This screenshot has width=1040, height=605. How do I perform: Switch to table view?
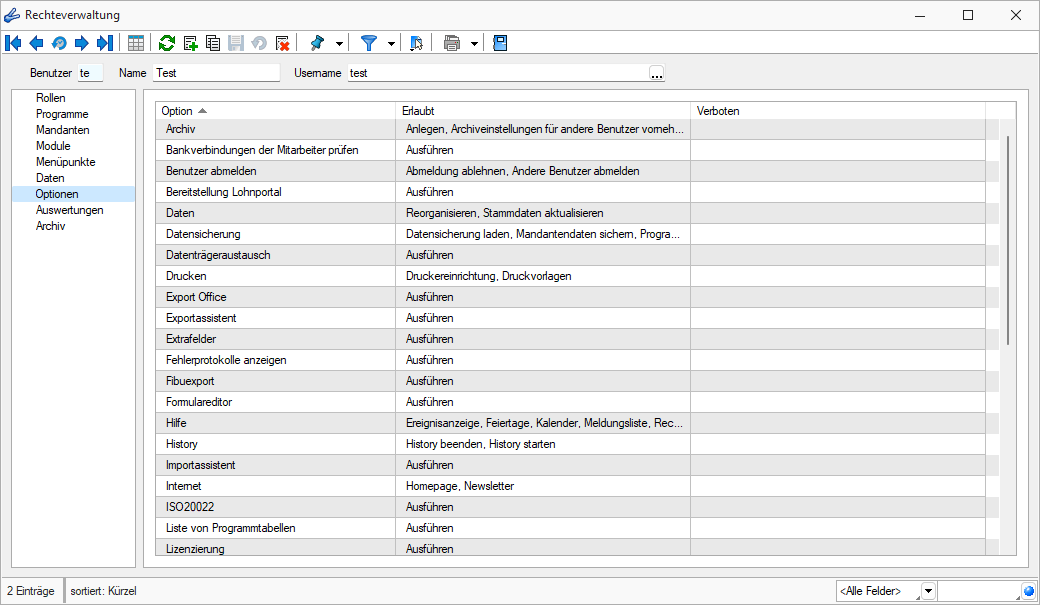coord(136,43)
